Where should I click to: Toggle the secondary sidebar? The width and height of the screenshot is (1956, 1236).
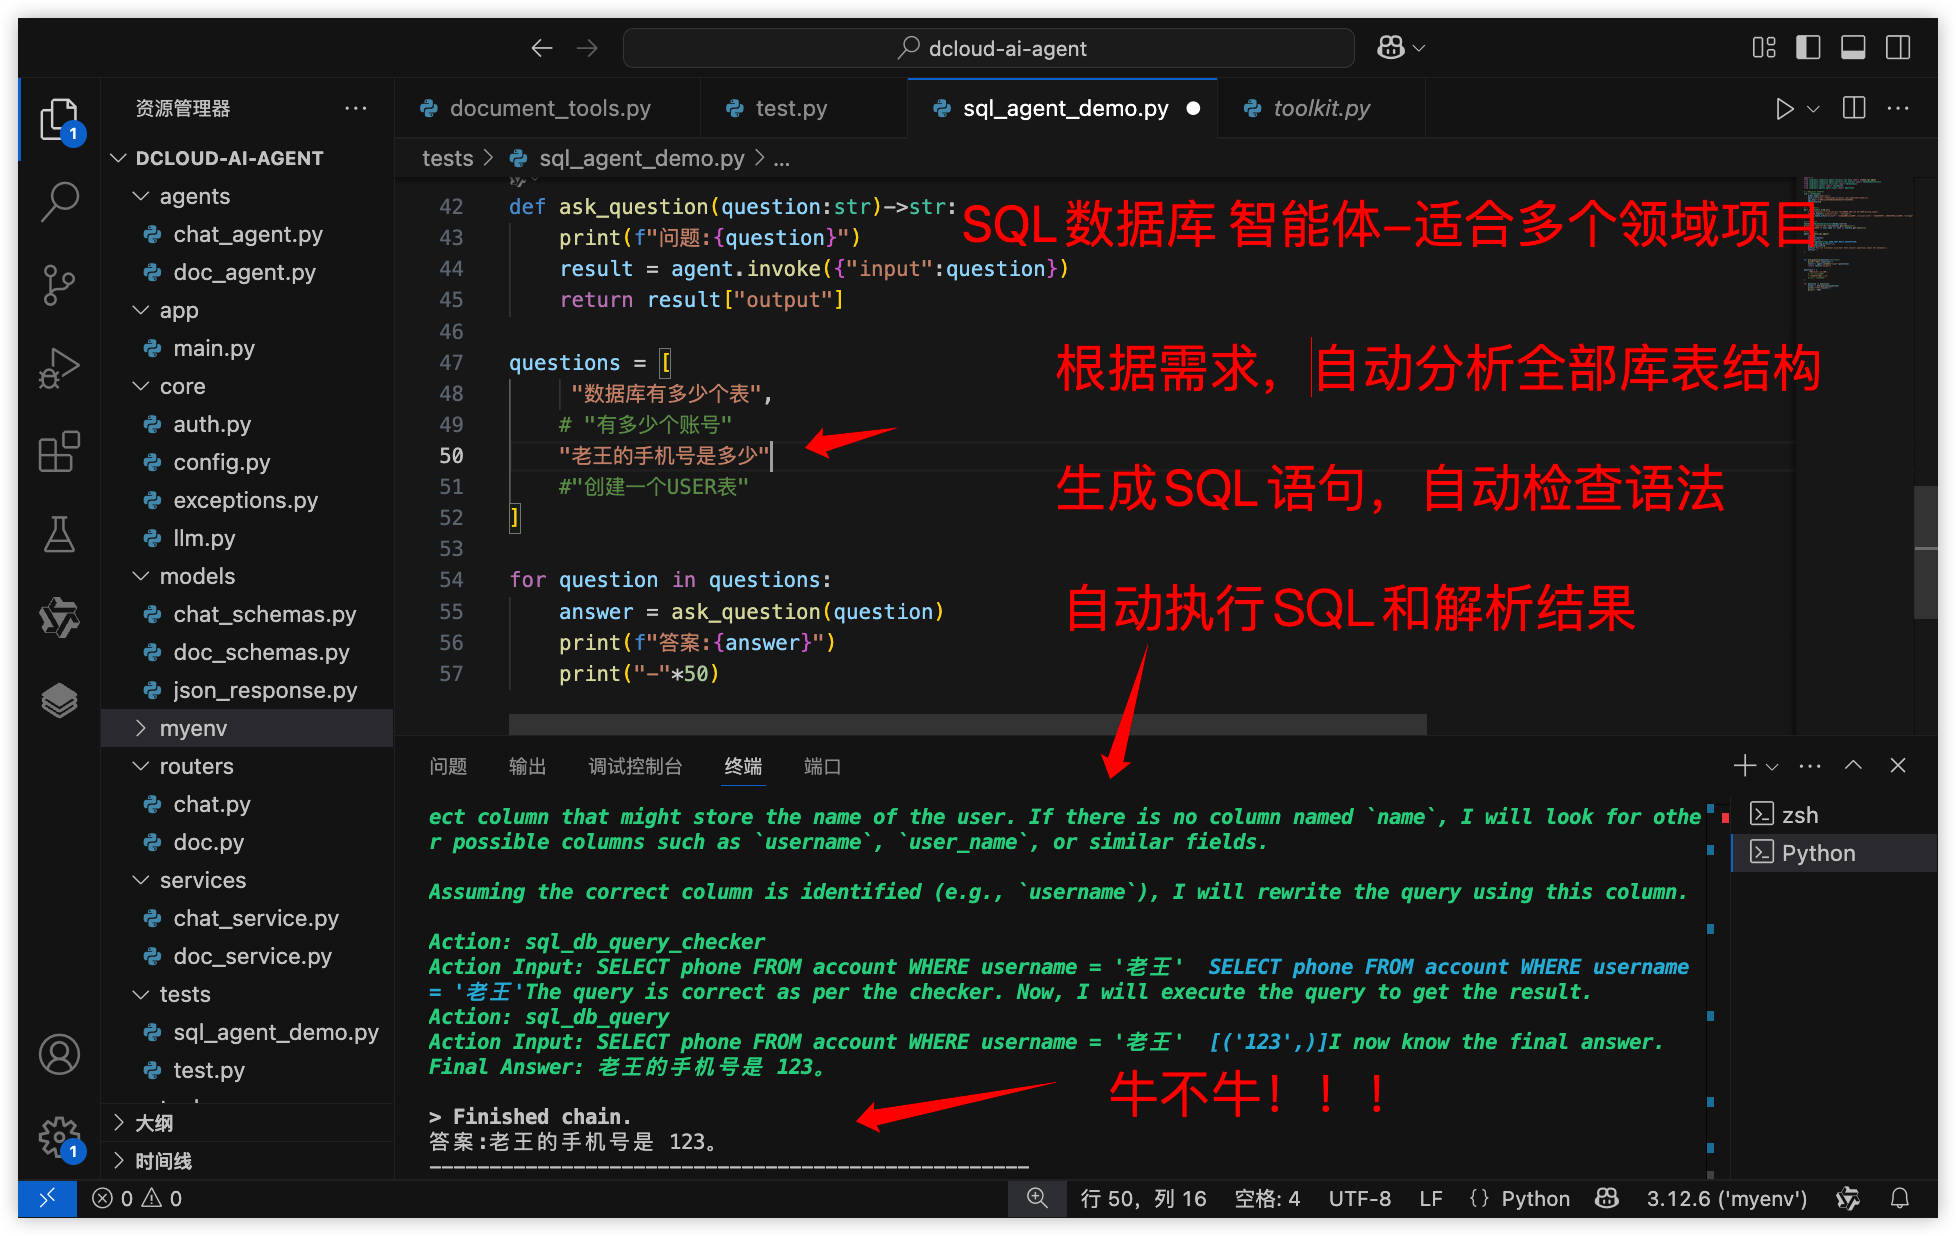click(x=1898, y=47)
